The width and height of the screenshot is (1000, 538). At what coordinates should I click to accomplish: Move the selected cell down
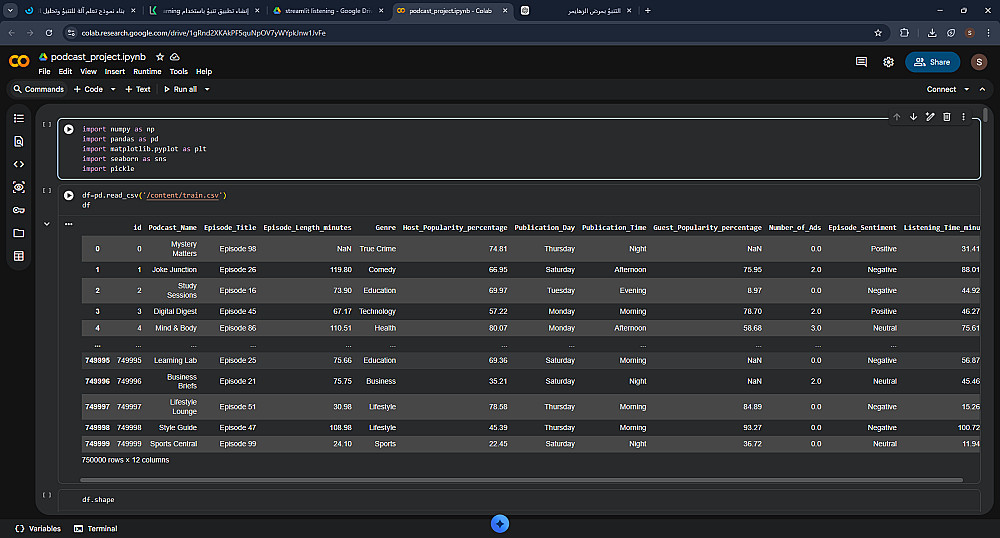[913, 117]
